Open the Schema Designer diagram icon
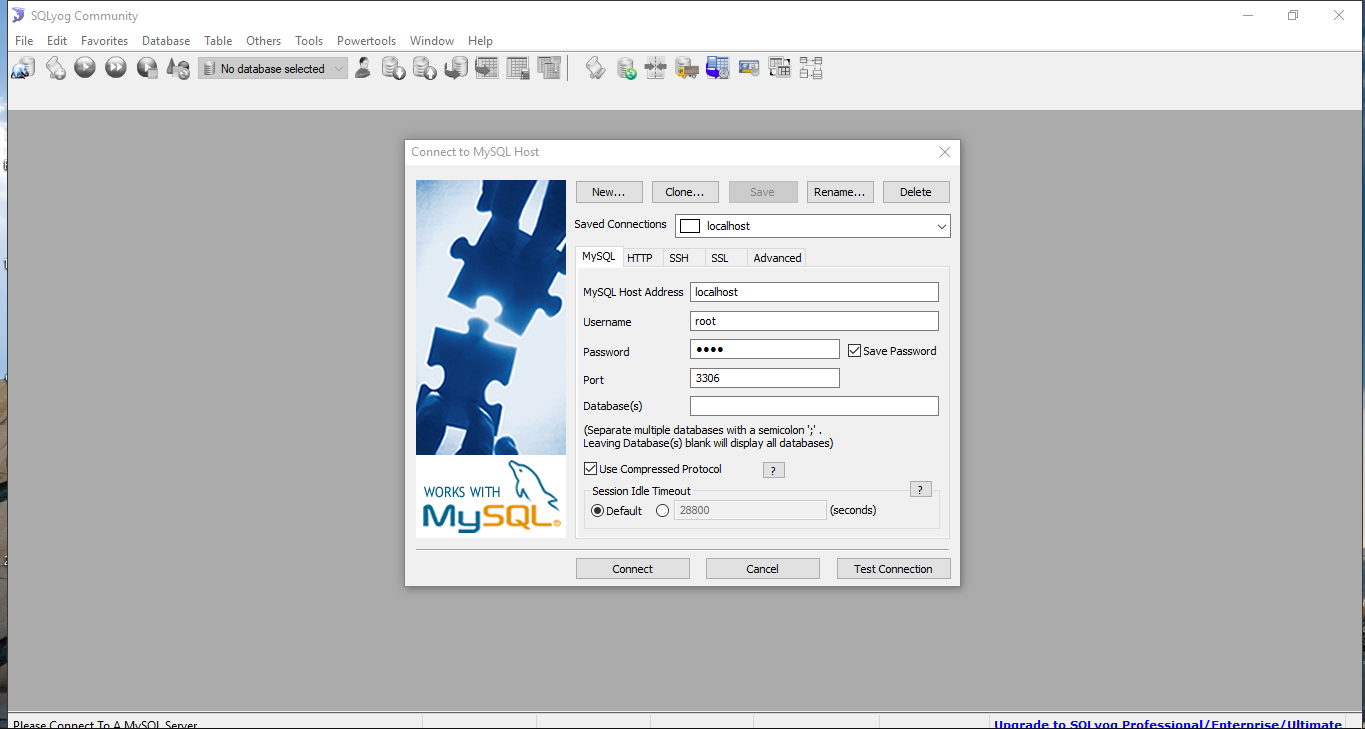Screen dimensions: 1365x729 click(811, 68)
